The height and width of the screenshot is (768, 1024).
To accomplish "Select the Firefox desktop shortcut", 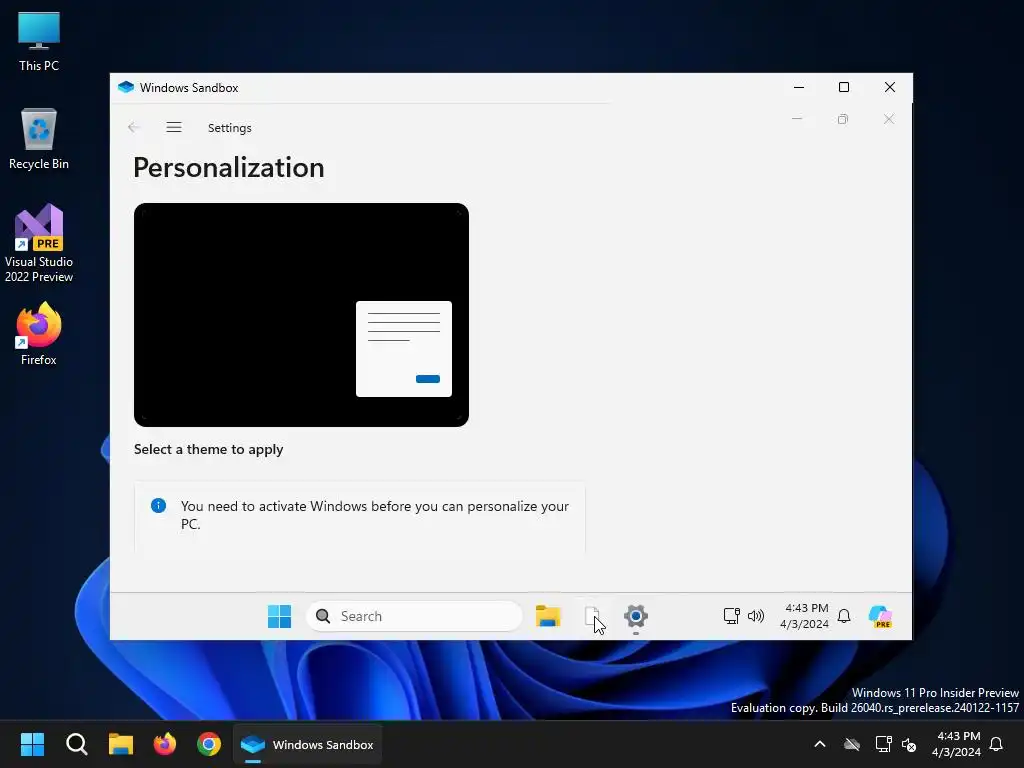I will (x=39, y=334).
